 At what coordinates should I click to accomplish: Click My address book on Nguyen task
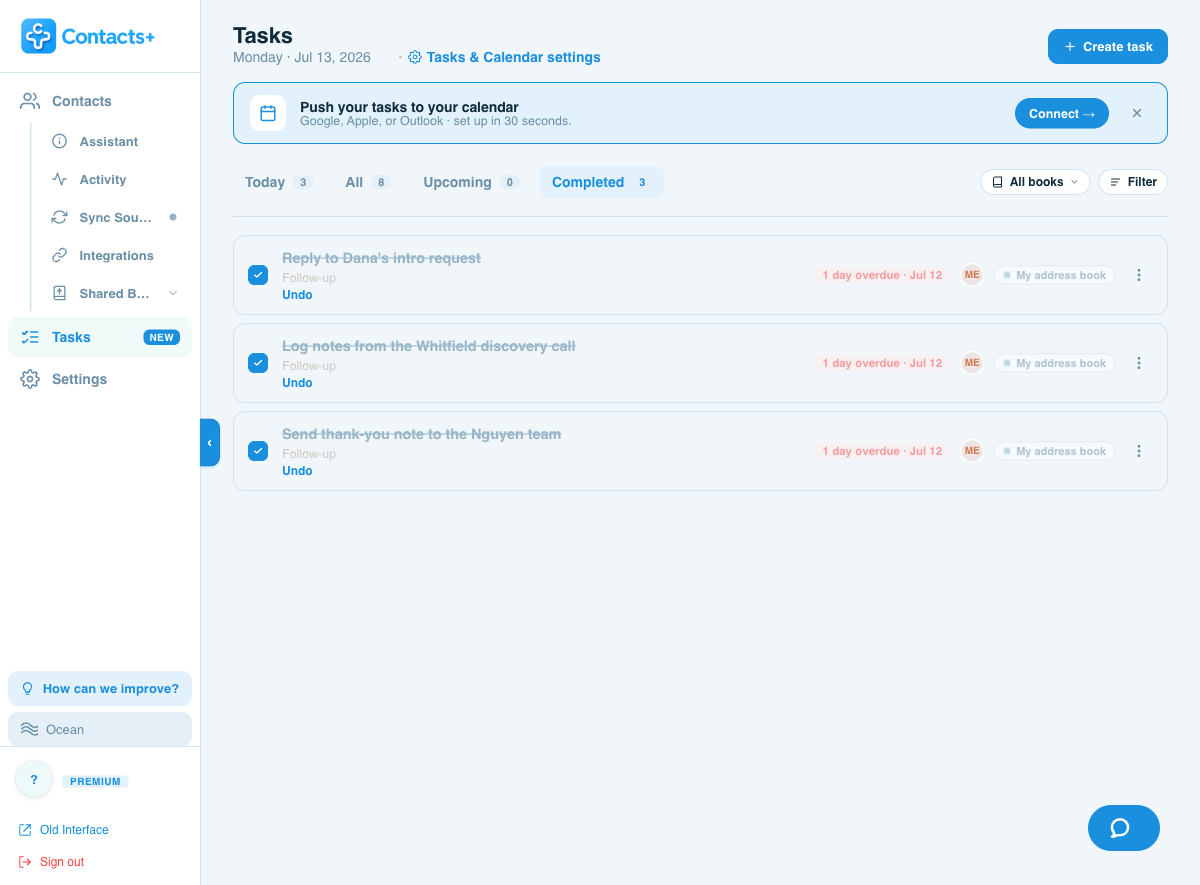point(1054,451)
